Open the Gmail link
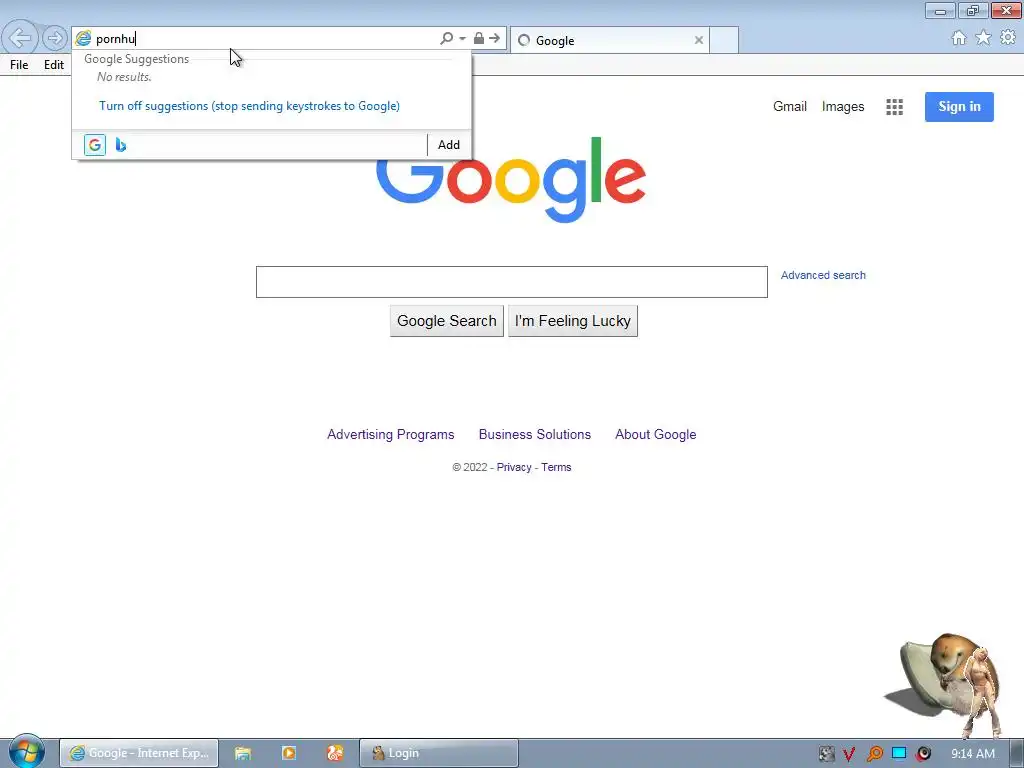The image size is (1024, 768). click(x=790, y=106)
